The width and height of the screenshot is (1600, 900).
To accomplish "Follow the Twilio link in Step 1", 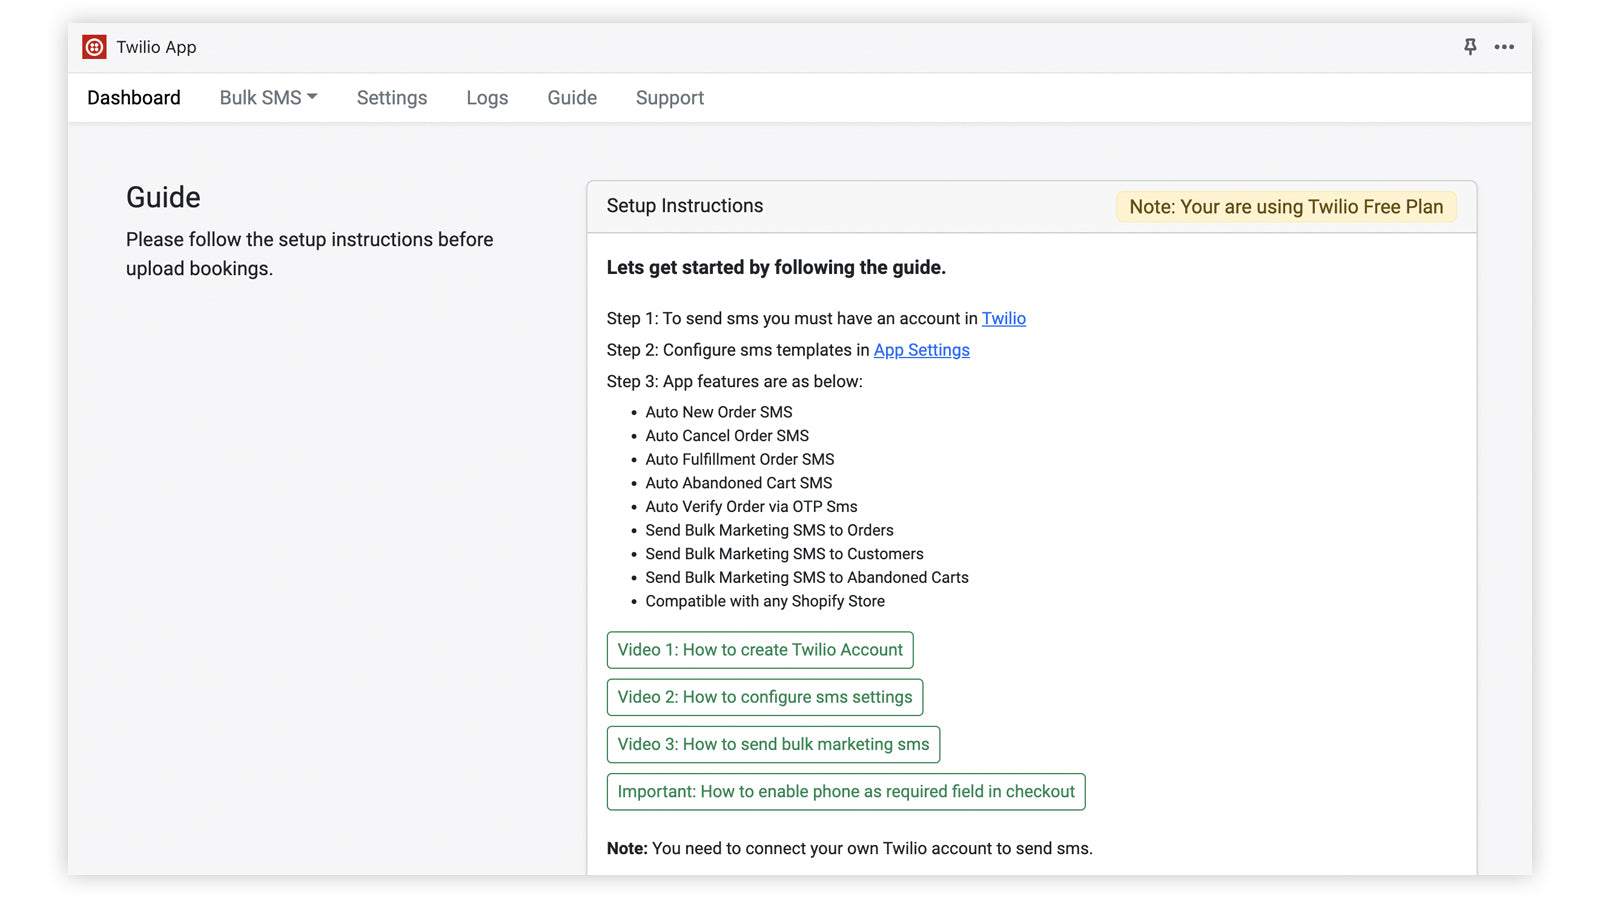I will click(x=1003, y=319).
